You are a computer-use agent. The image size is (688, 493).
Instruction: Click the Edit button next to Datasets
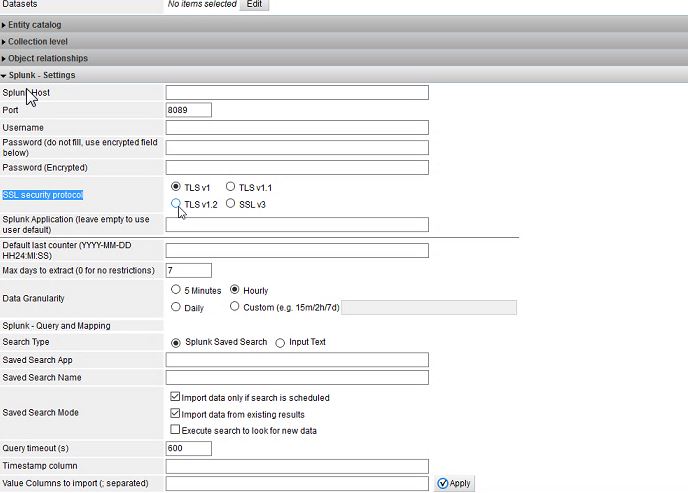pos(254,4)
